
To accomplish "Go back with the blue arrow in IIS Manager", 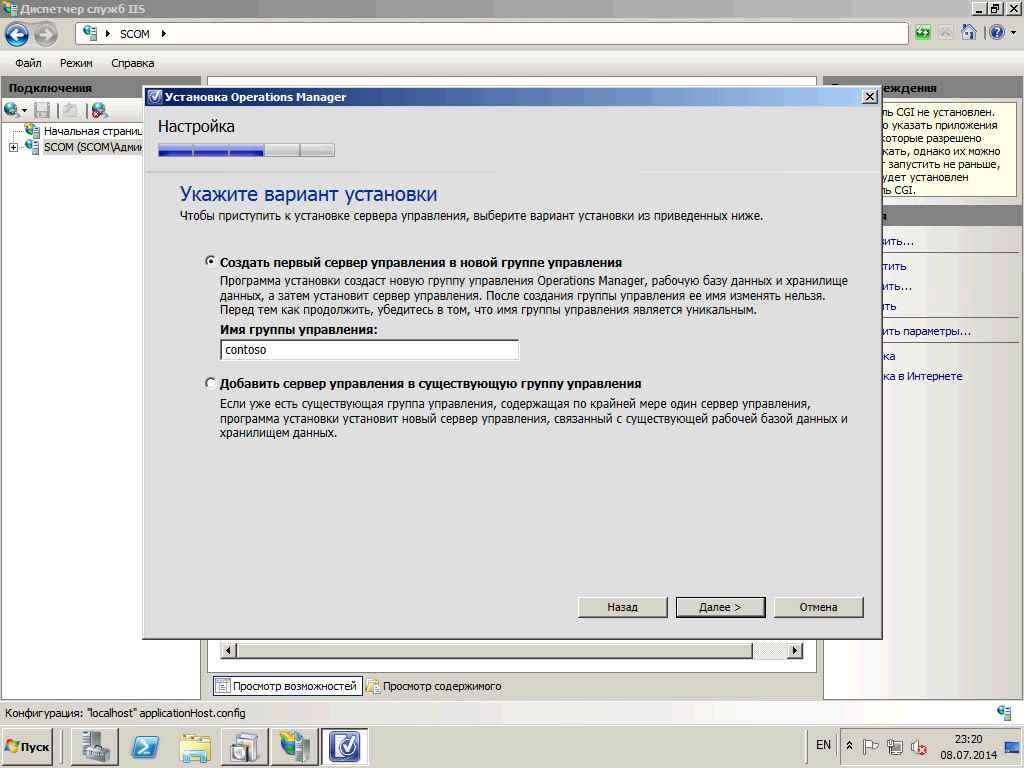I will [x=17, y=34].
